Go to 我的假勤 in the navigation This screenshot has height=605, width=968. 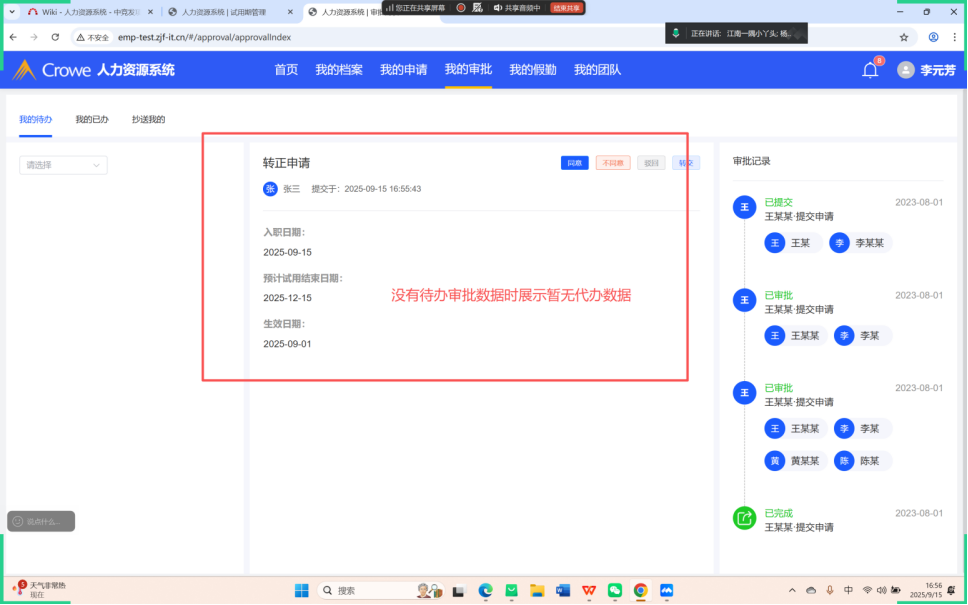tap(532, 70)
